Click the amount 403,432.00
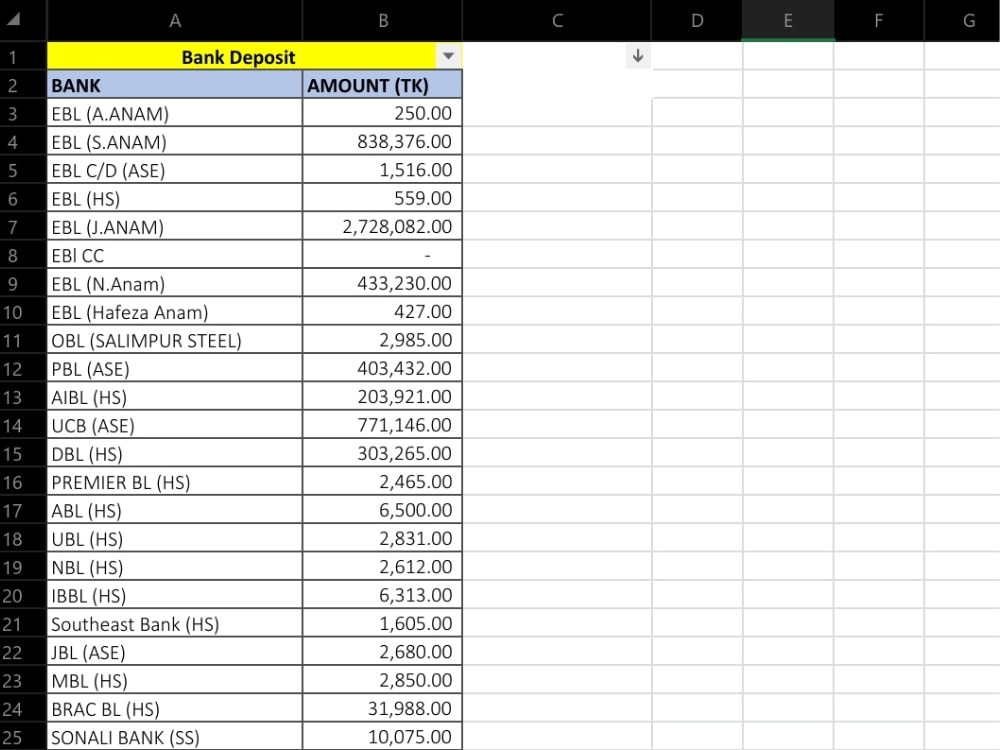The image size is (1000, 750). (x=404, y=368)
